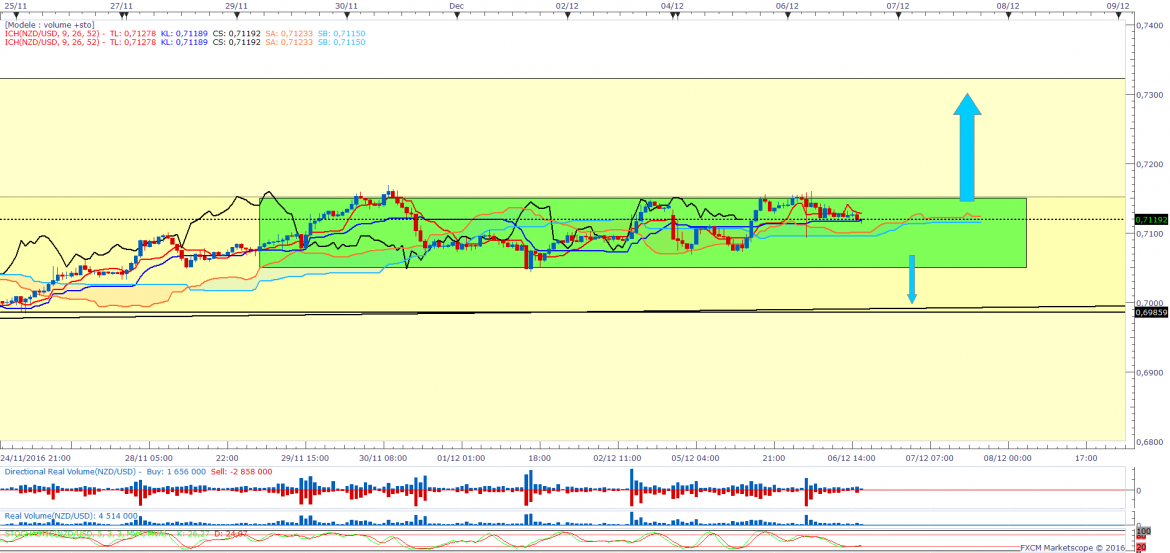The image size is (1170, 553).
Task: Select the upper ICH(NZD/USD, 9, 26, 52) label
Action: point(63,33)
